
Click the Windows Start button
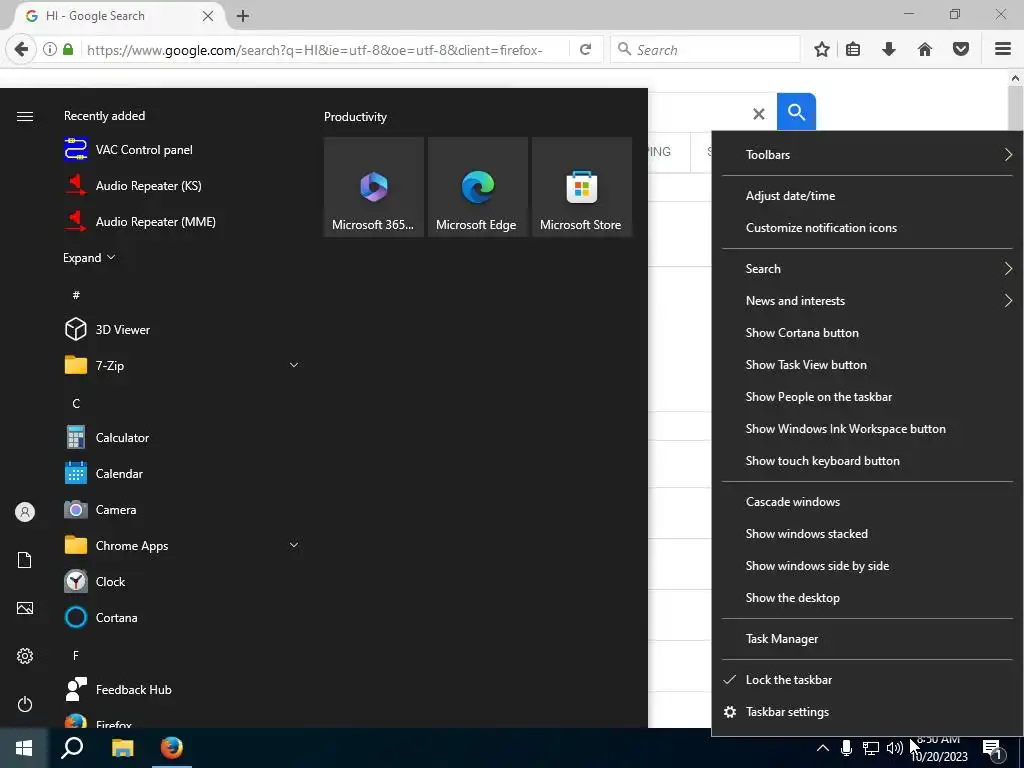click(24, 748)
